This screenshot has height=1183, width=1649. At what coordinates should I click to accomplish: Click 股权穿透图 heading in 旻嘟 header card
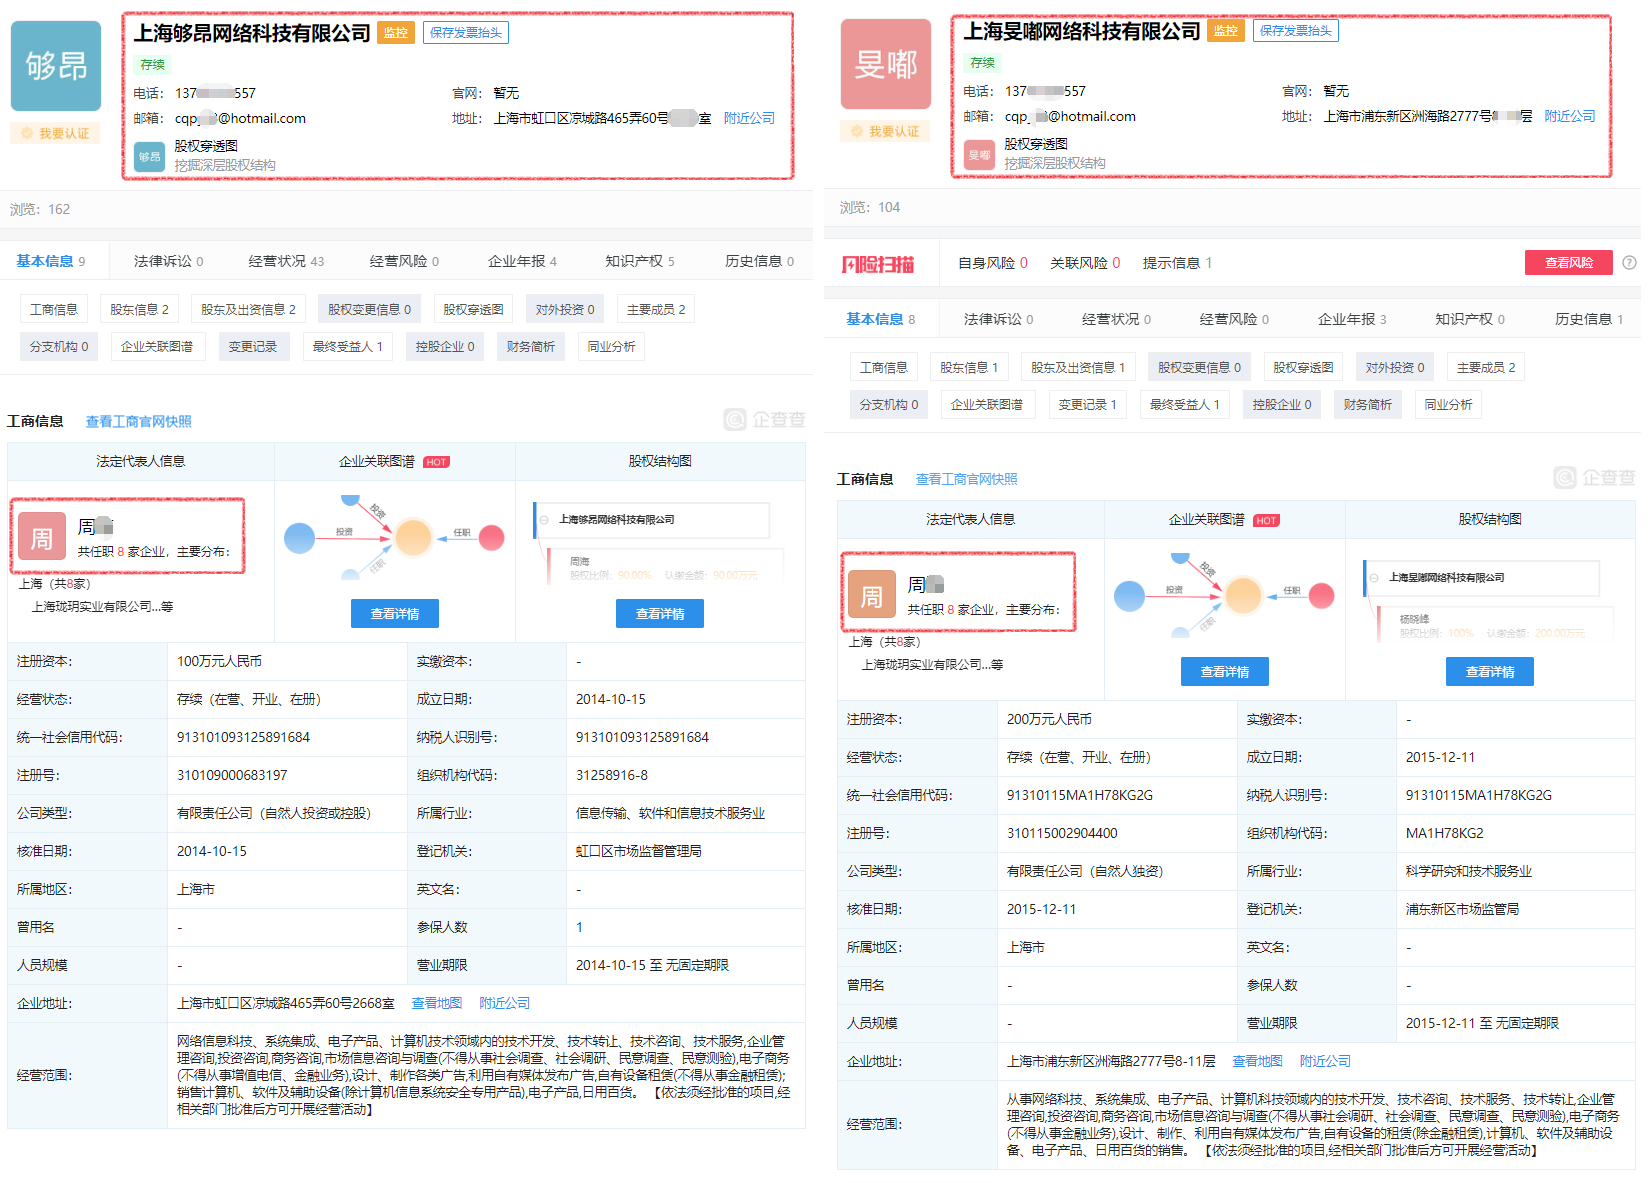(1036, 144)
